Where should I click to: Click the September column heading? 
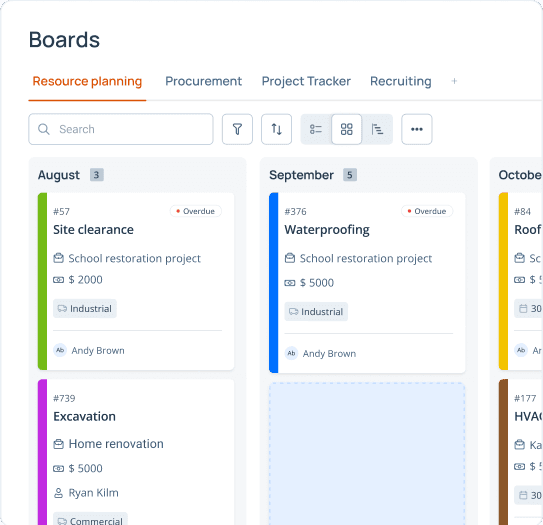[x=301, y=175]
